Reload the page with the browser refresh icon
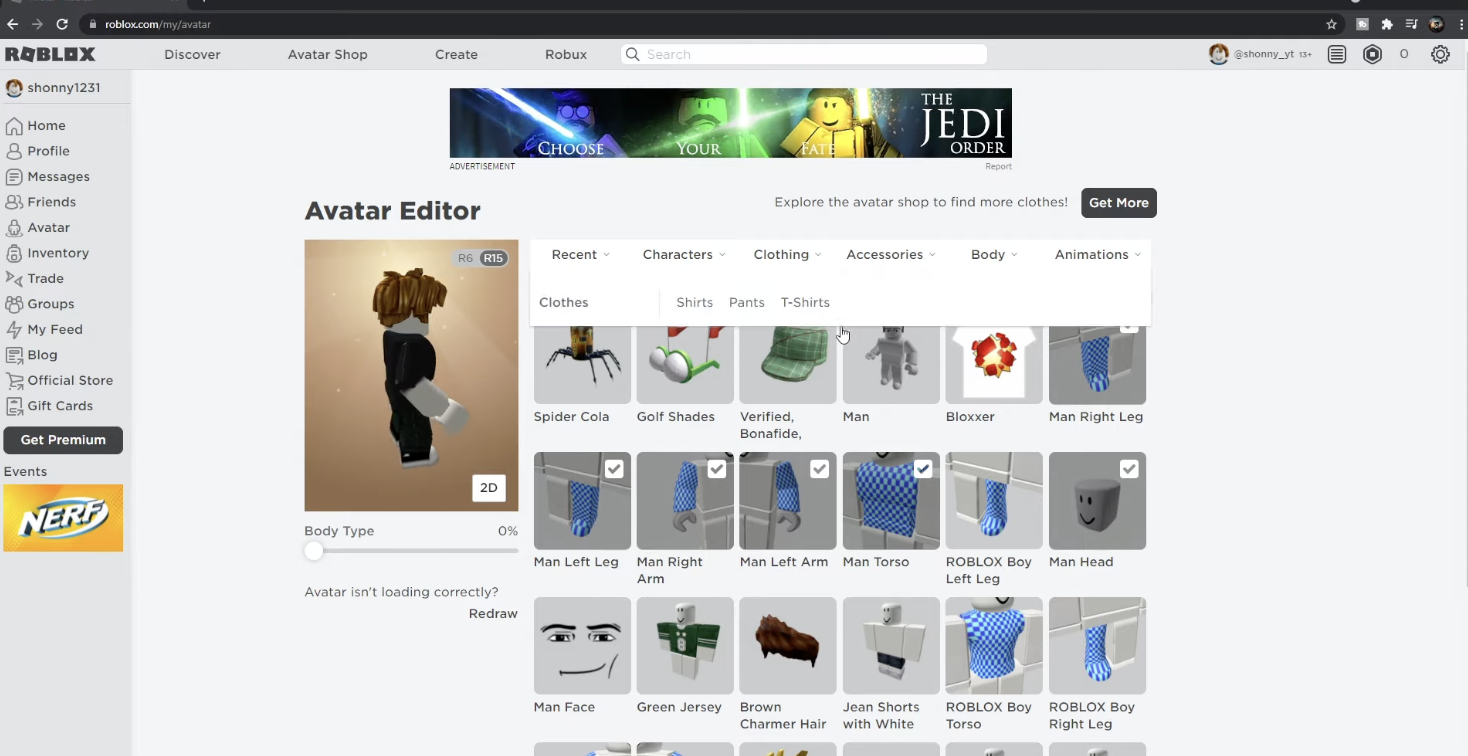 [x=62, y=24]
